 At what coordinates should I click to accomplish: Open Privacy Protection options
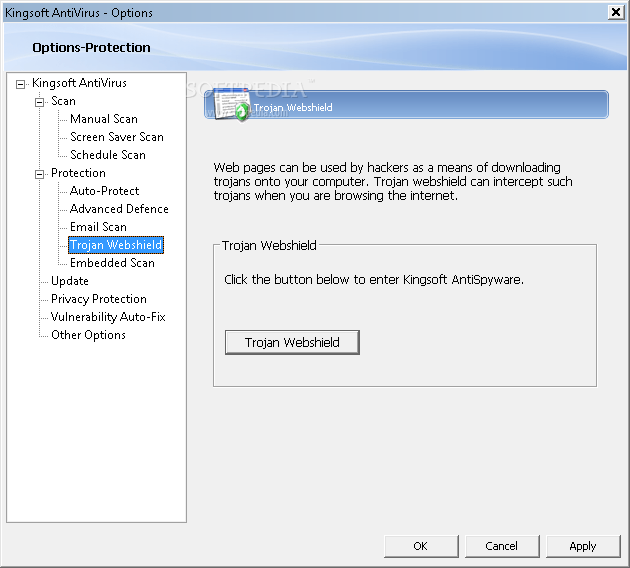[98, 299]
